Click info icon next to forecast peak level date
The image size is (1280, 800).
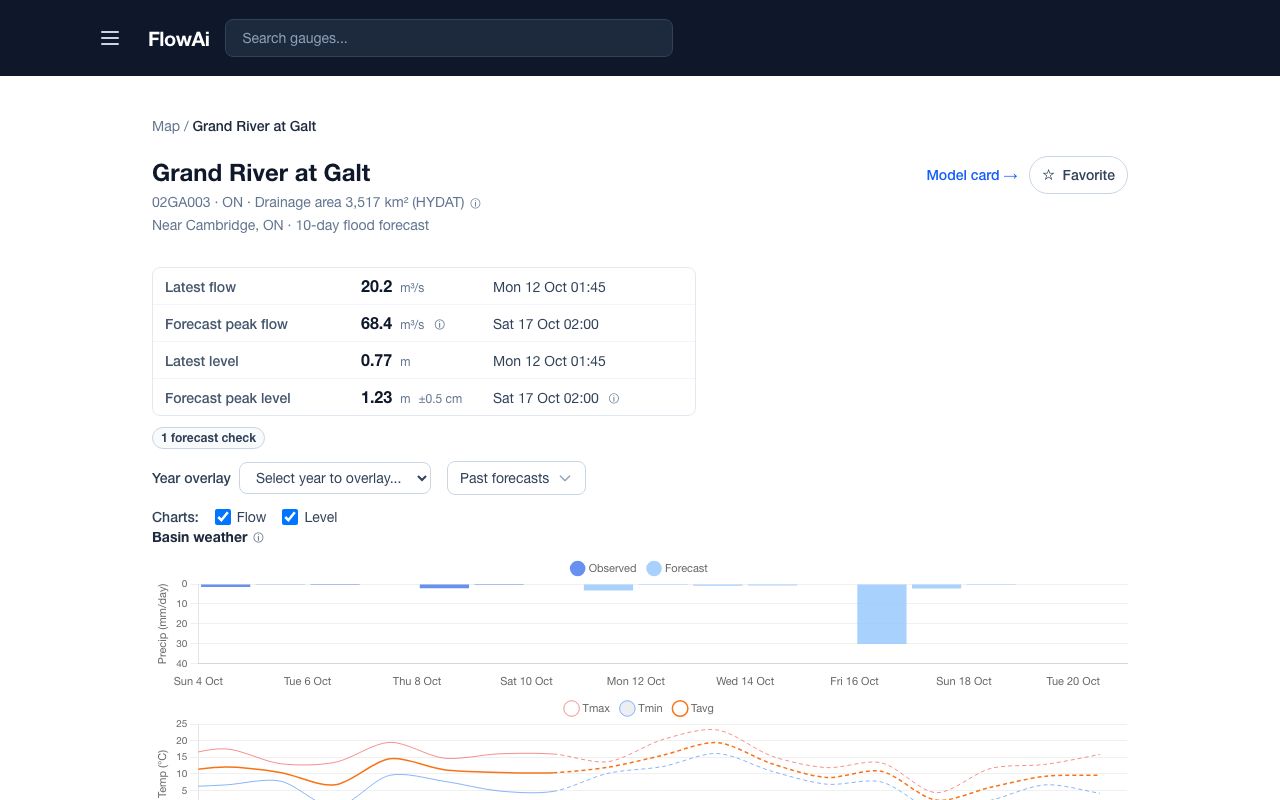click(614, 398)
